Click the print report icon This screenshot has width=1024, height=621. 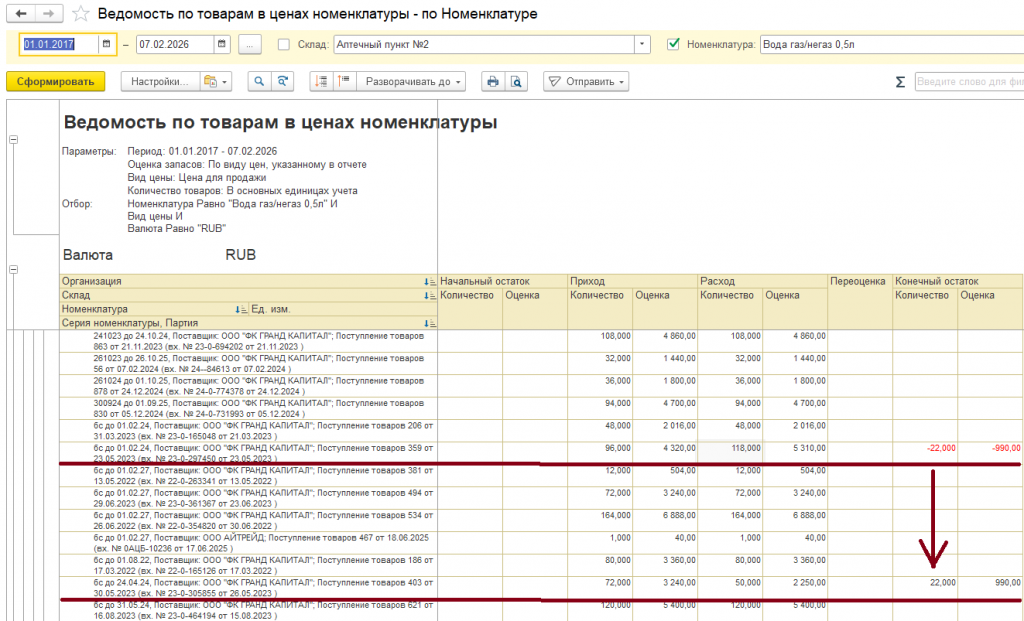(x=492, y=82)
